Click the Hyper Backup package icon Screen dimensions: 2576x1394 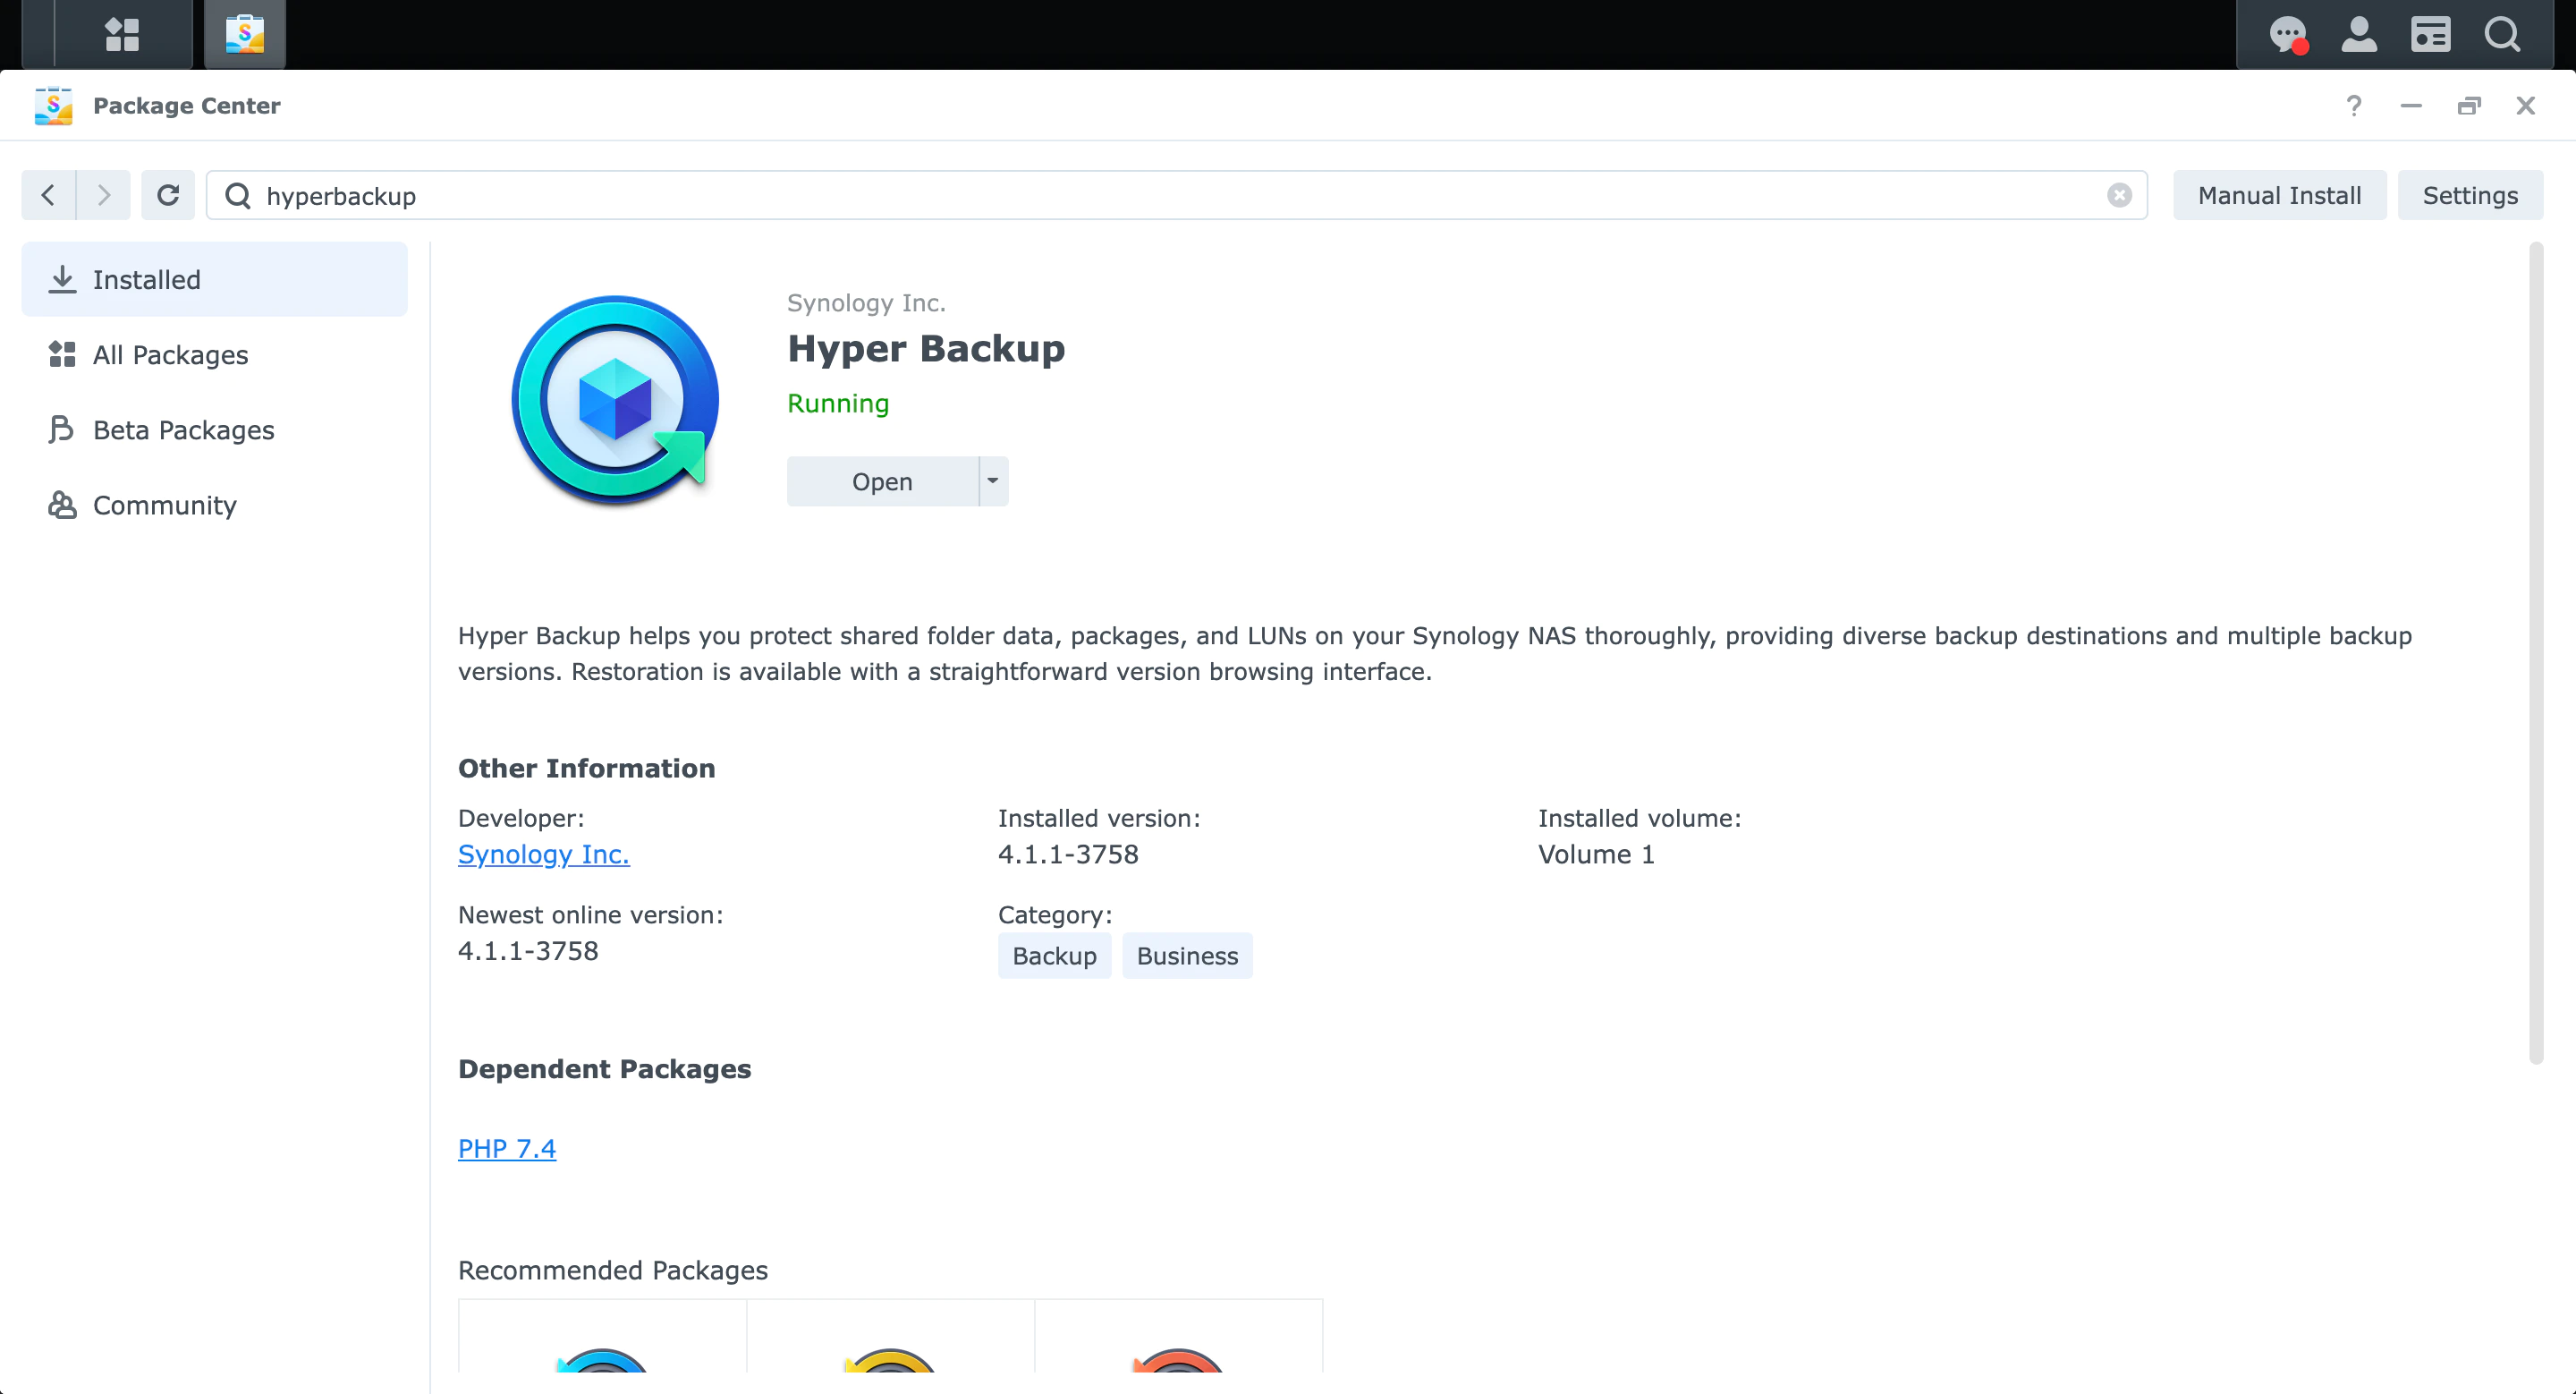(x=615, y=400)
